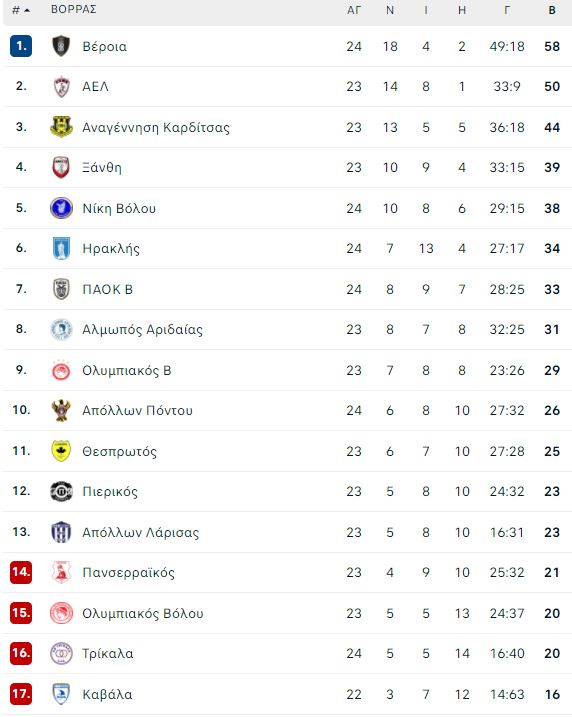Screen dimensions: 572x717
Task: Select the Θεσπρωτός yellow shield badge
Action: pyautogui.click(x=61, y=451)
